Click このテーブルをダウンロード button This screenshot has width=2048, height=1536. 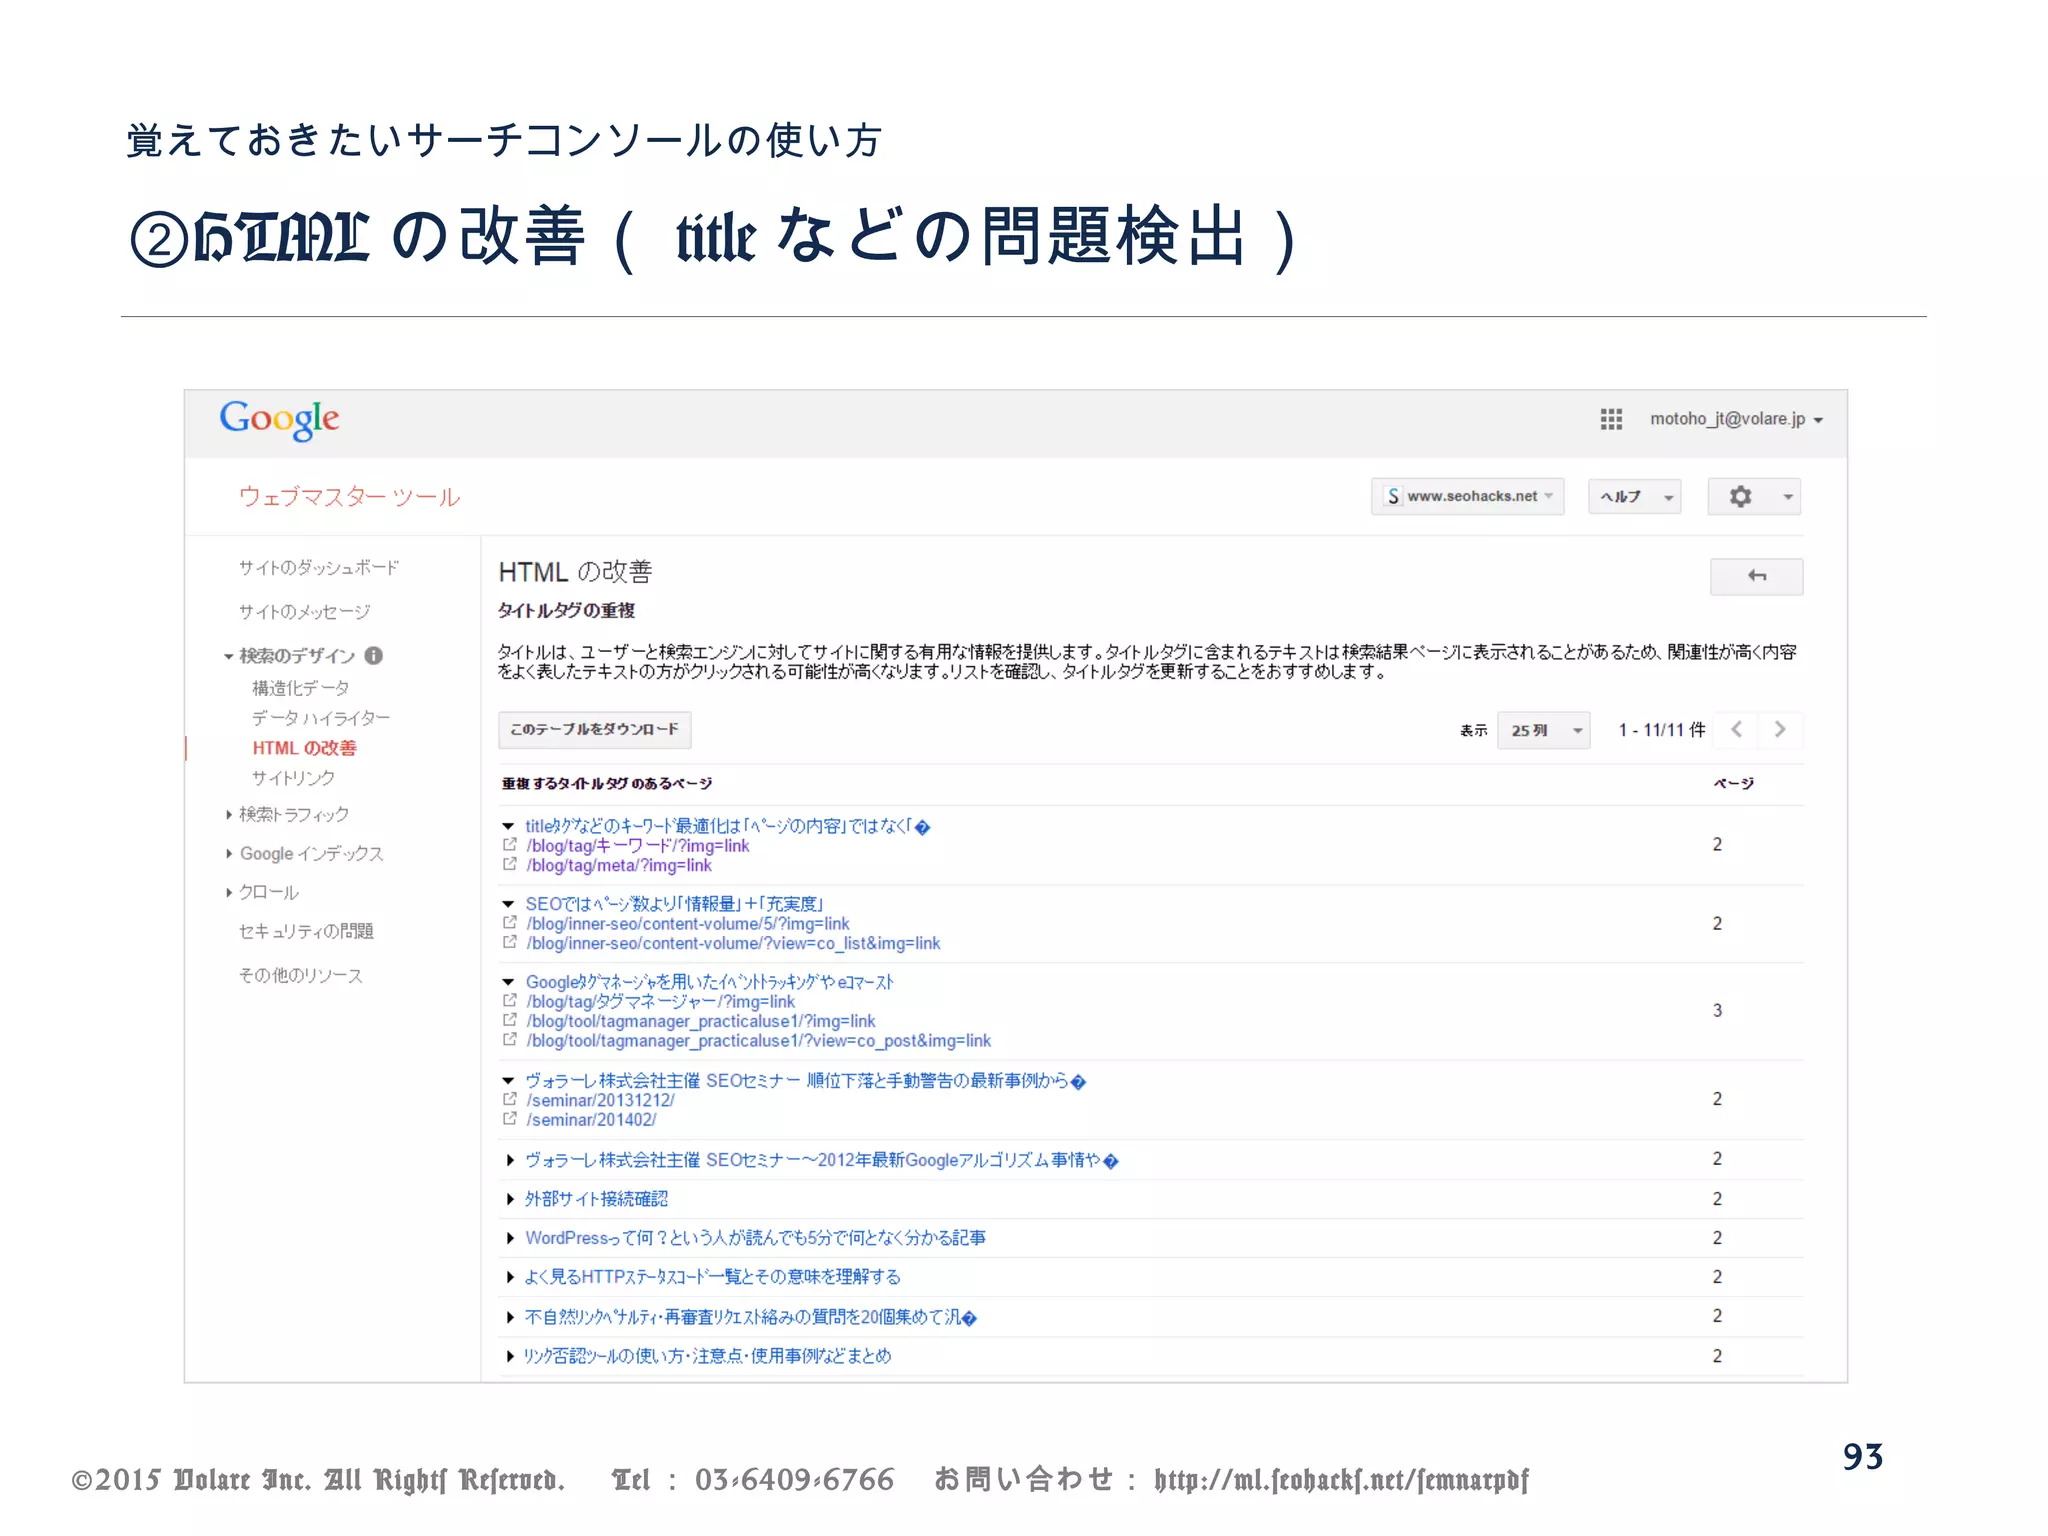coord(594,729)
